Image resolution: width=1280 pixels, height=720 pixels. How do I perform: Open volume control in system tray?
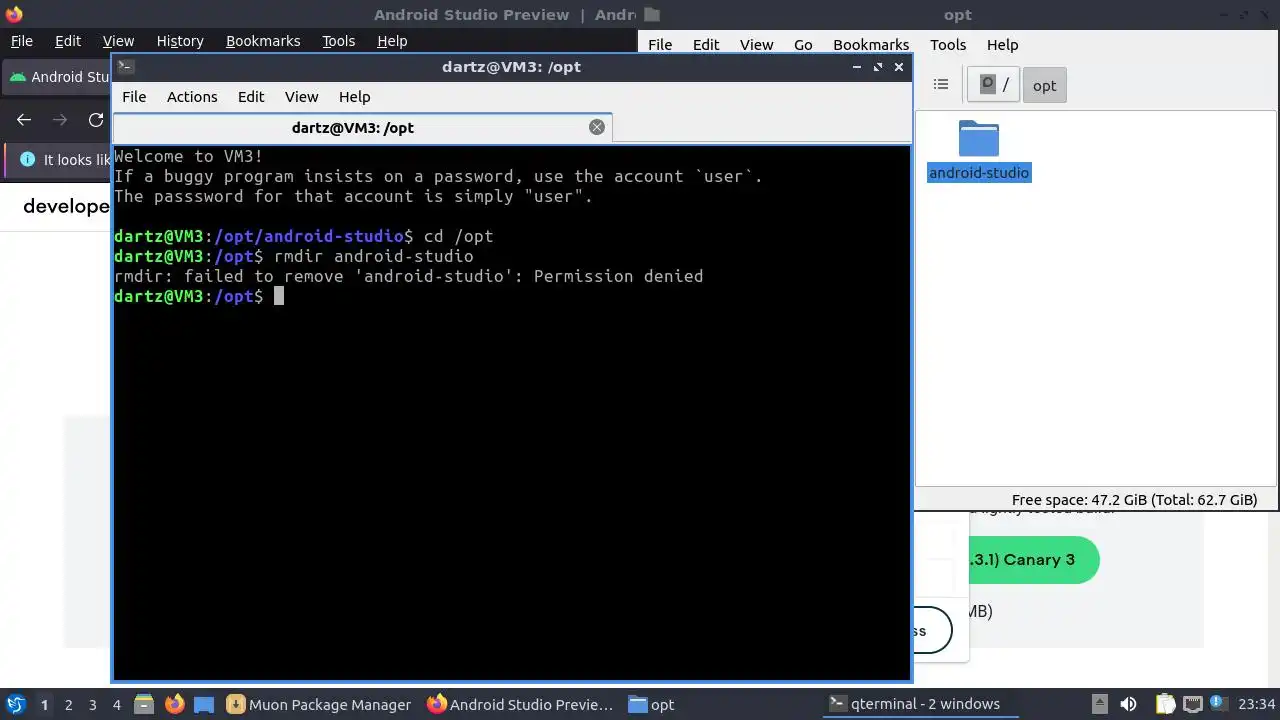[x=1129, y=704]
